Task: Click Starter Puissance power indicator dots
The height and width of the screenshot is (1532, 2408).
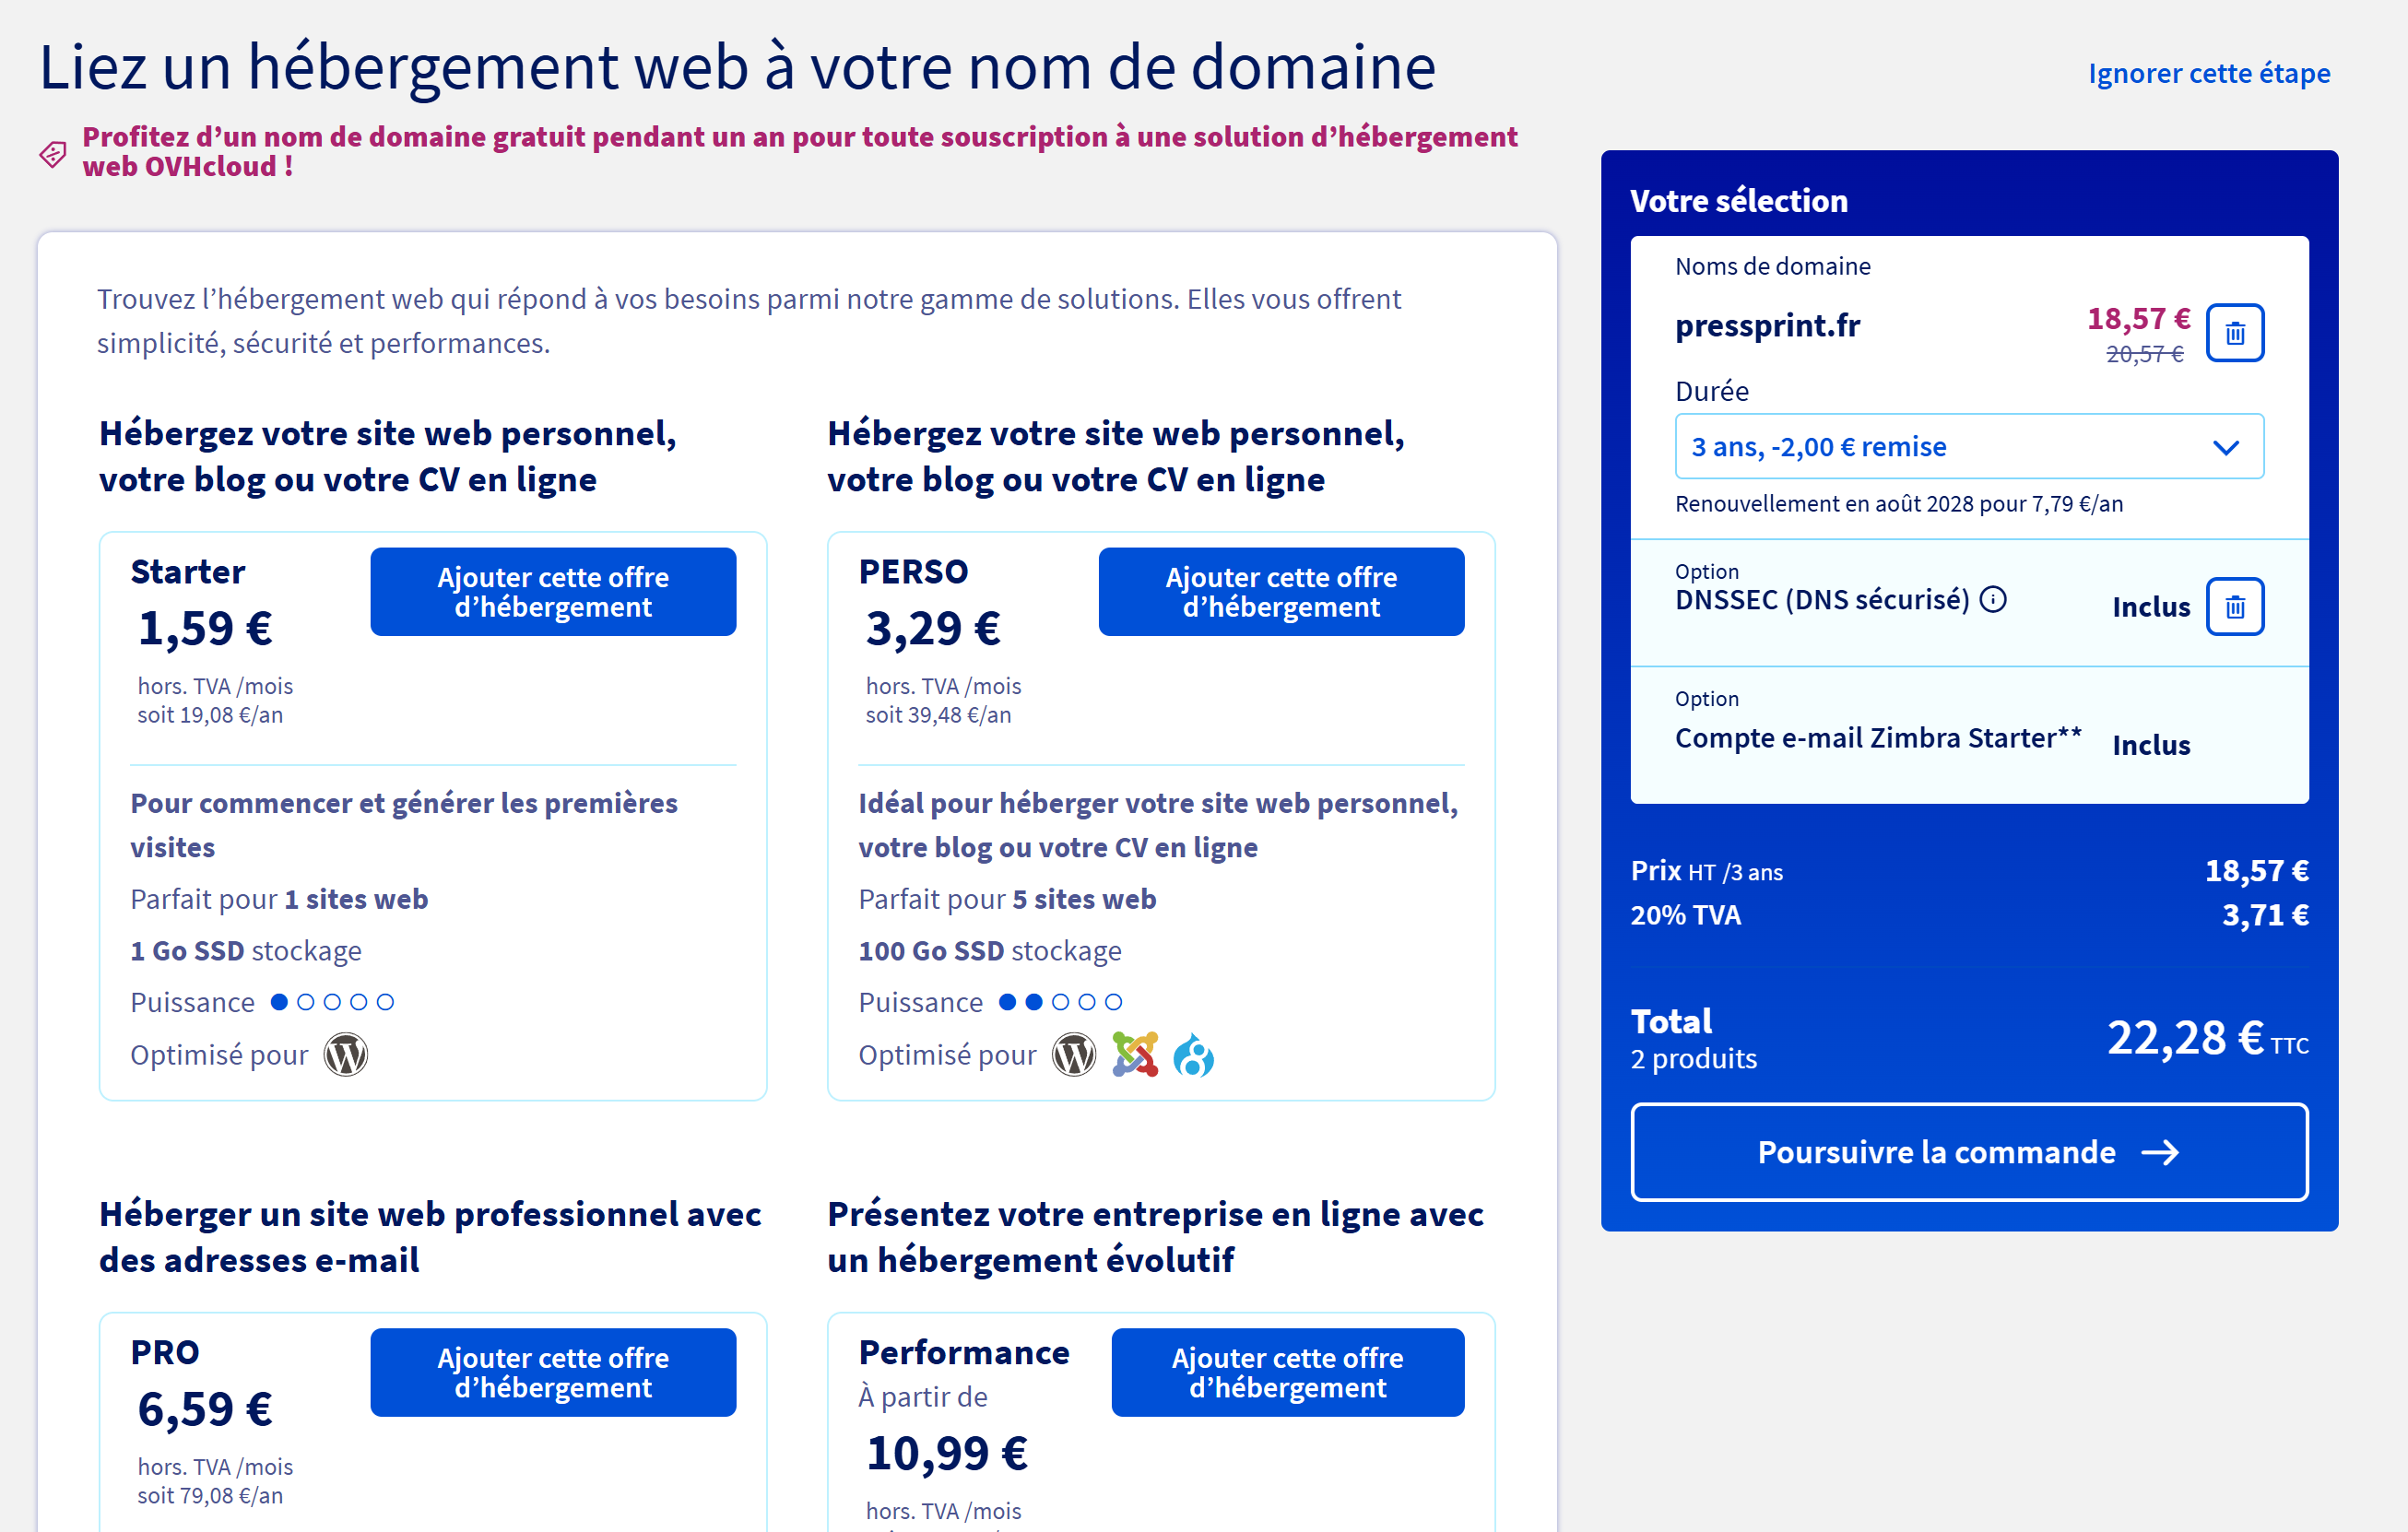Action: pos(332,1002)
